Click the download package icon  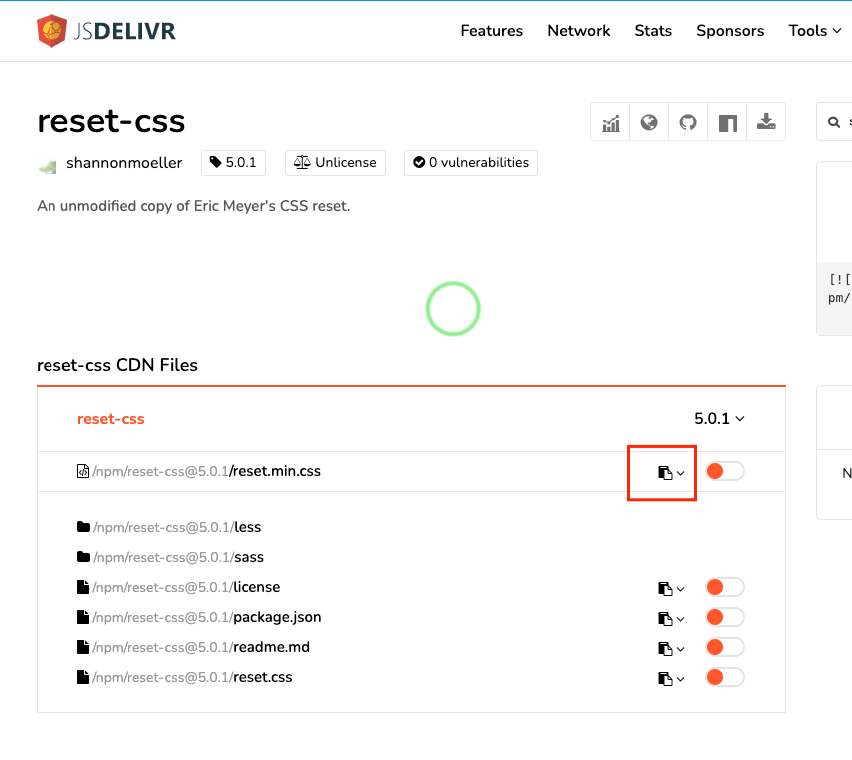point(766,122)
